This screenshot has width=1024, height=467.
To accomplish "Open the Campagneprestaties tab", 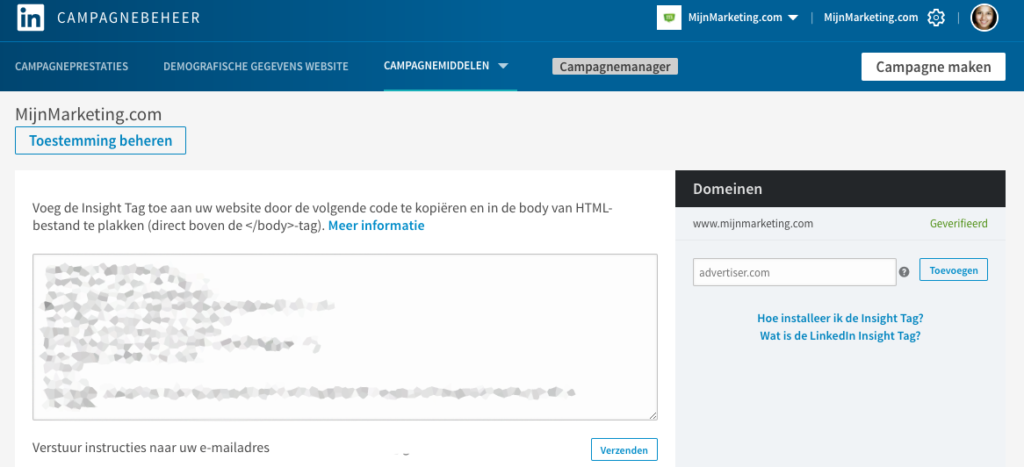I will pos(72,66).
